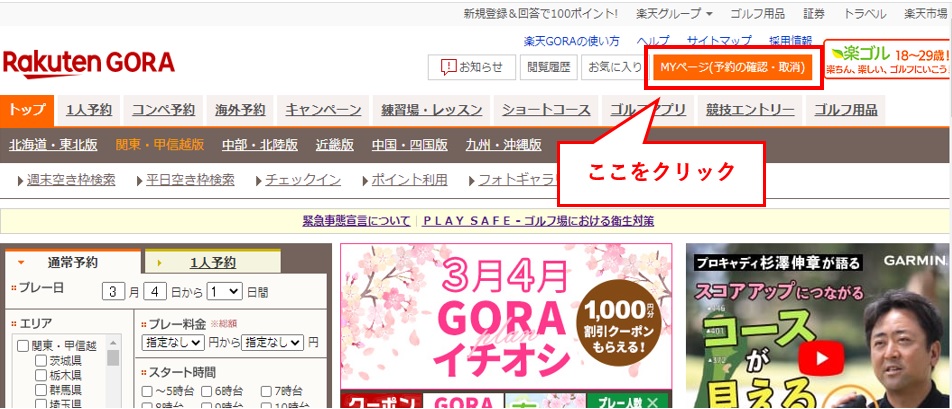Open the 日間 day-count dropdown
The width and height of the screenshot is (952, 409).
click(x=225, y=291)
